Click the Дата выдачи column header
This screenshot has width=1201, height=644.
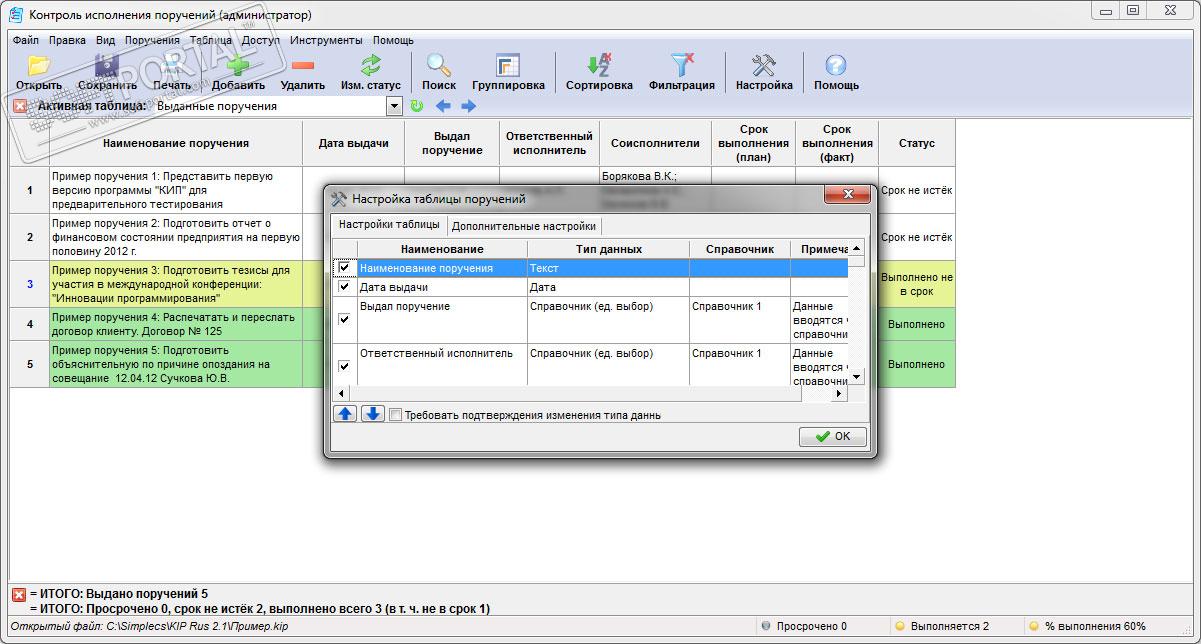pos(354,143)
